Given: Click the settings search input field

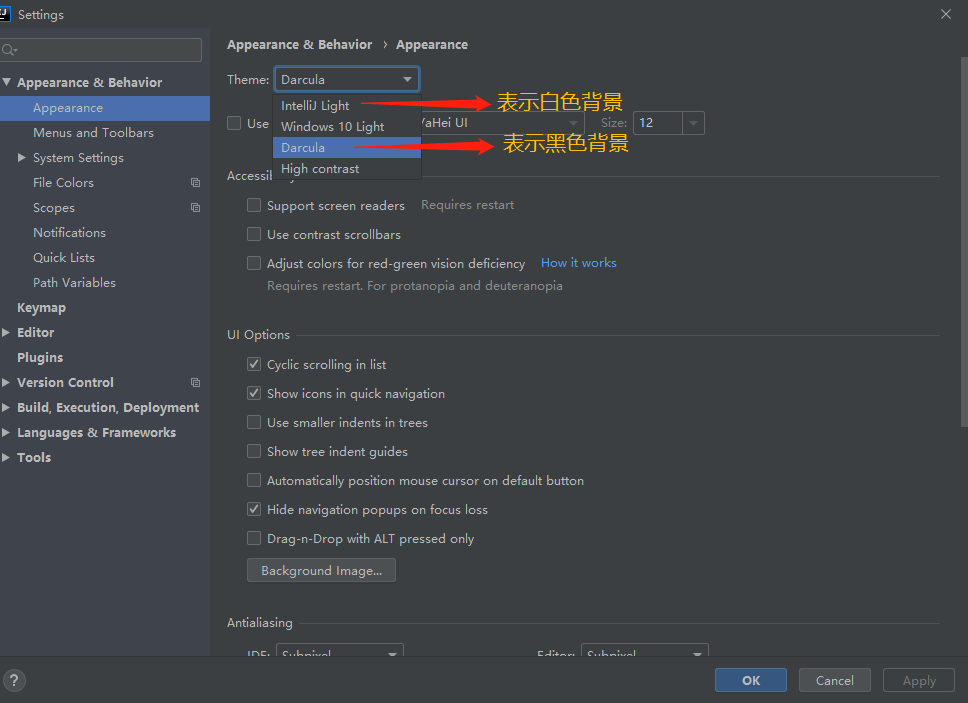Looking at the screenshot, I should [101, 50].
